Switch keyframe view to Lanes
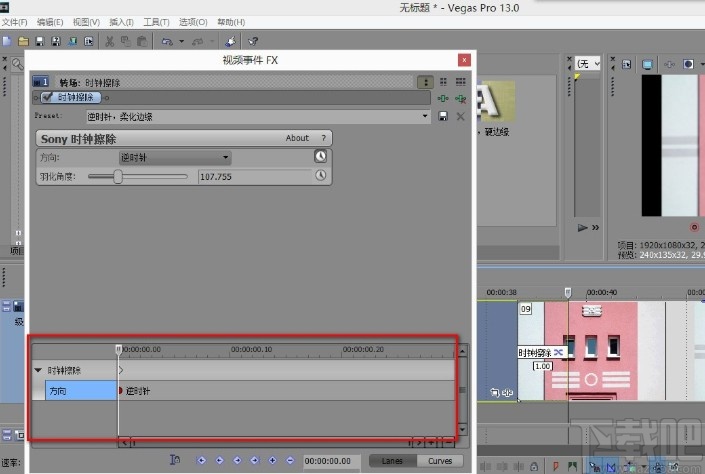 click(392, 461)
